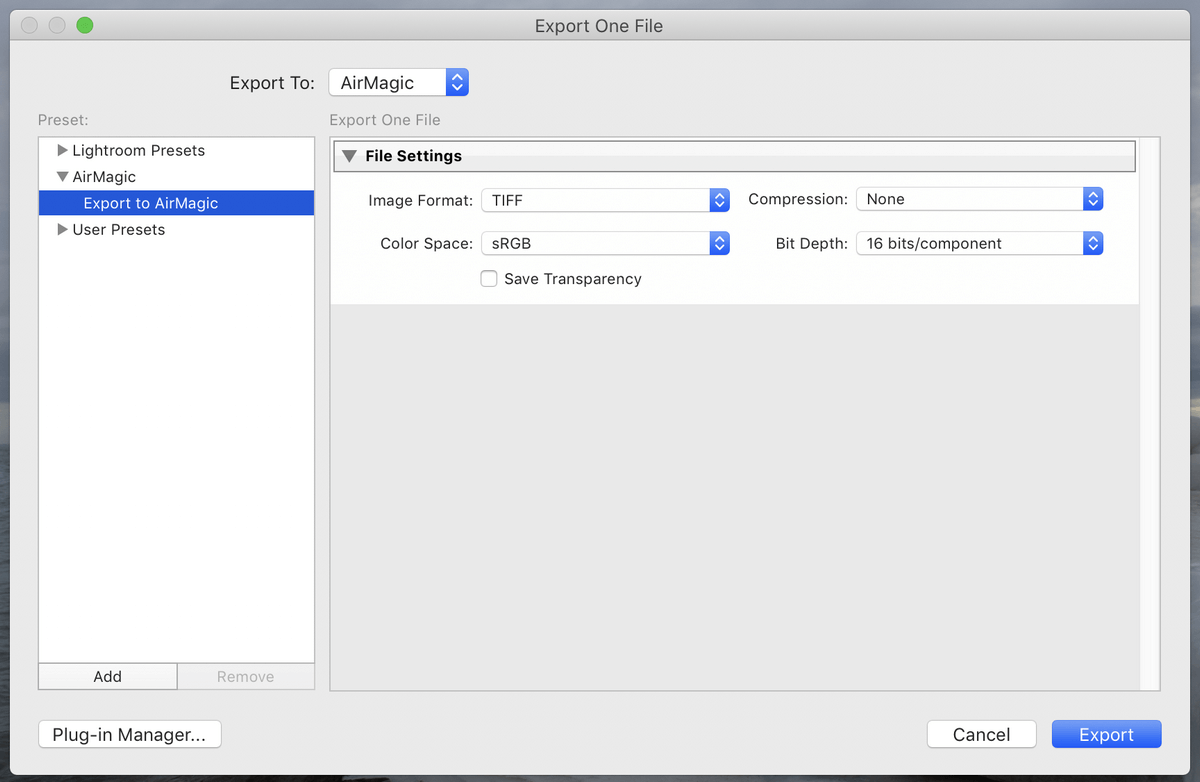Click the File Settings header text
The image size is (1200, 782).
414,156
